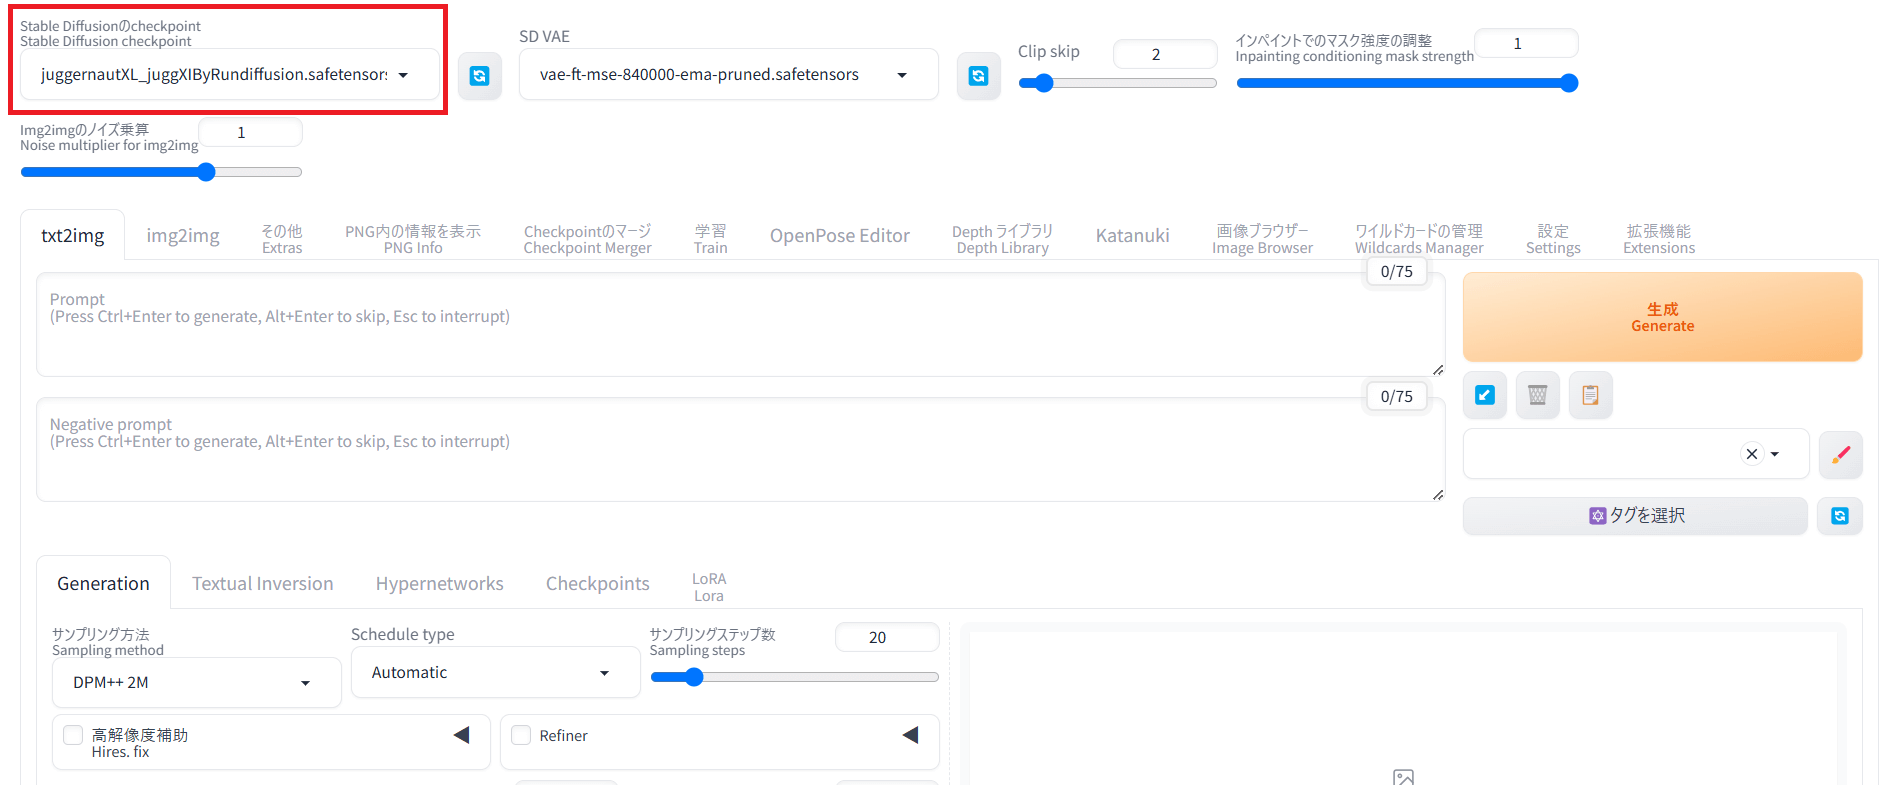Image resolution: width=1887 pixels, height=785 pixels.
Task: Click the clipboard apply-styles icon
Action: [1590, 395]
